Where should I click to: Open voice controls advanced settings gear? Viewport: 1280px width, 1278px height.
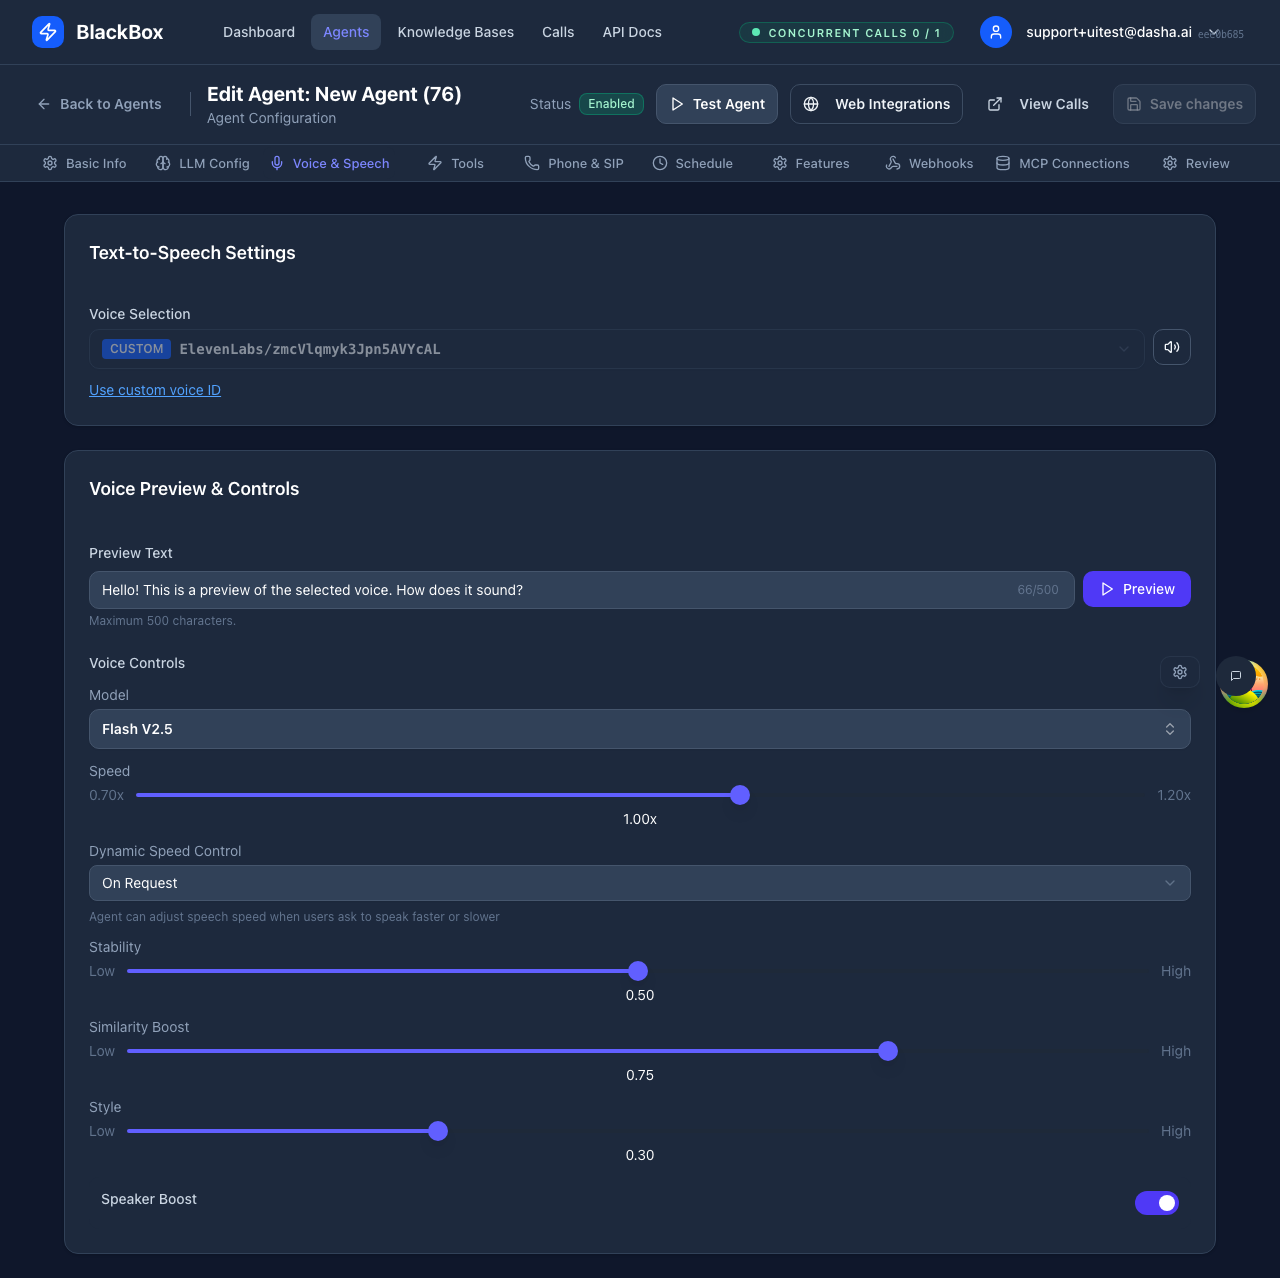click(1179, 671)
